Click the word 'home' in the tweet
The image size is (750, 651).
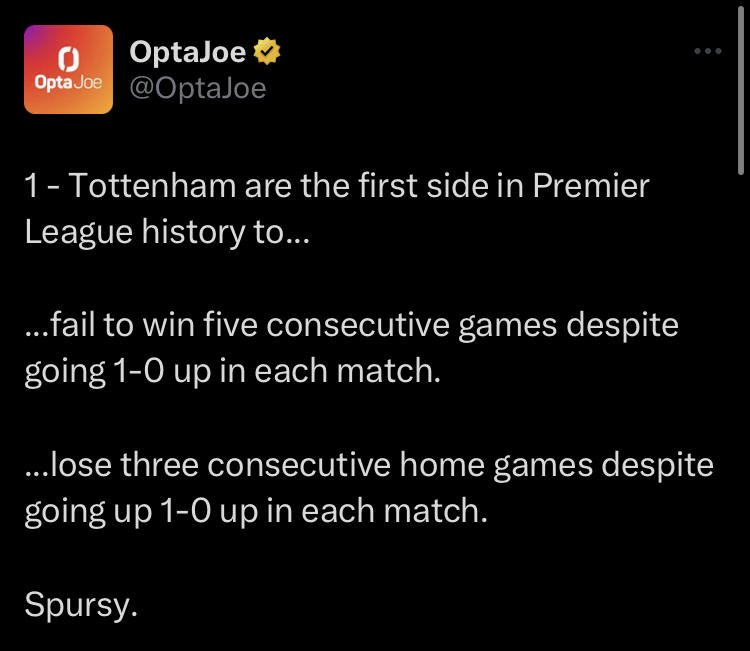tap(442, 465)
